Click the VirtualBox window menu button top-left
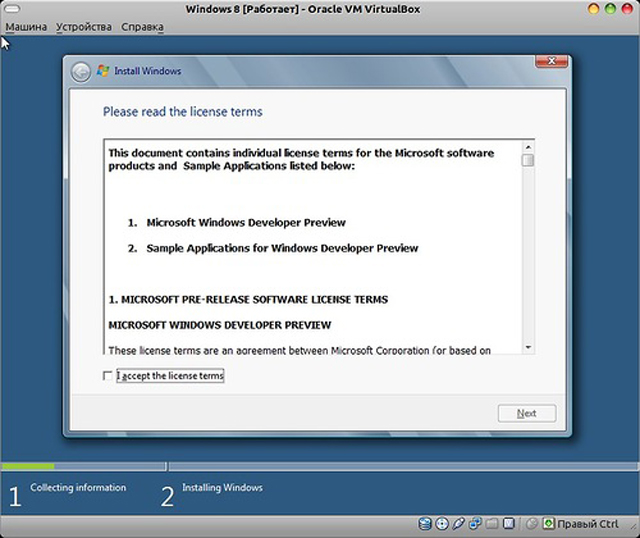The height and width of the screenshot is (538, 640). click(x=12, y=9)
